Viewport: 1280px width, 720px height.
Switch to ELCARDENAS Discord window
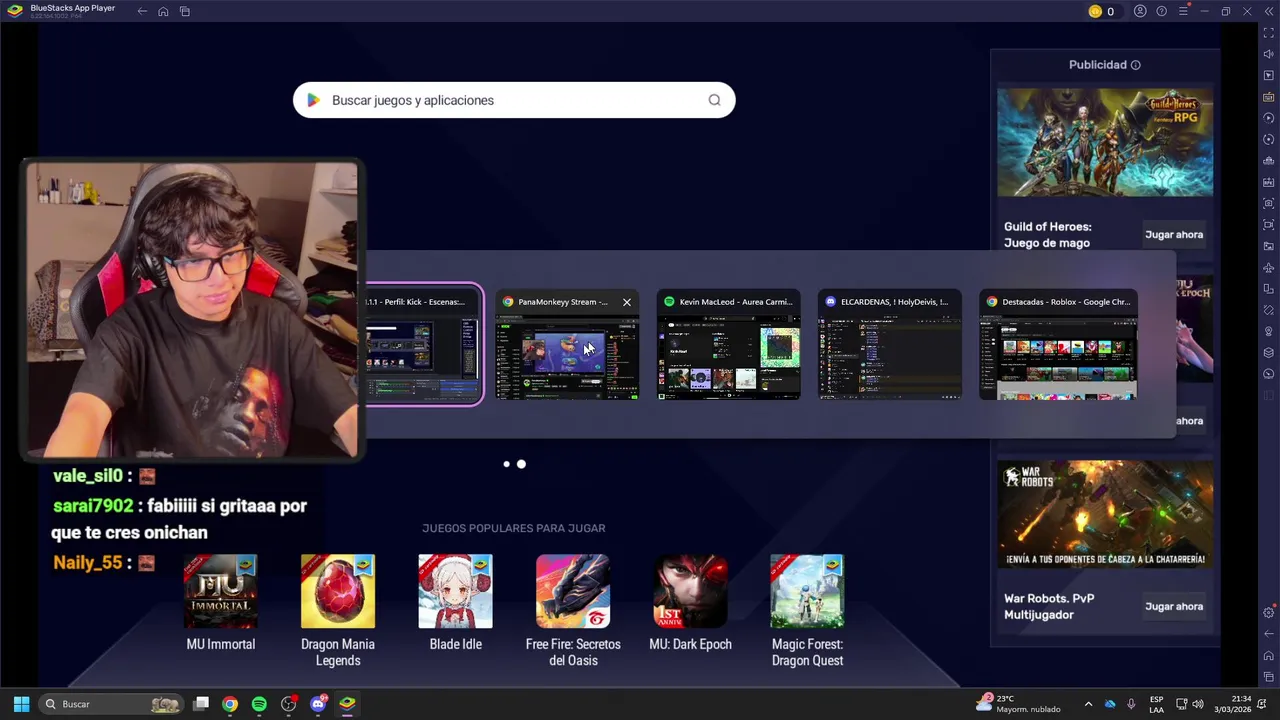(x=890, y=345)
